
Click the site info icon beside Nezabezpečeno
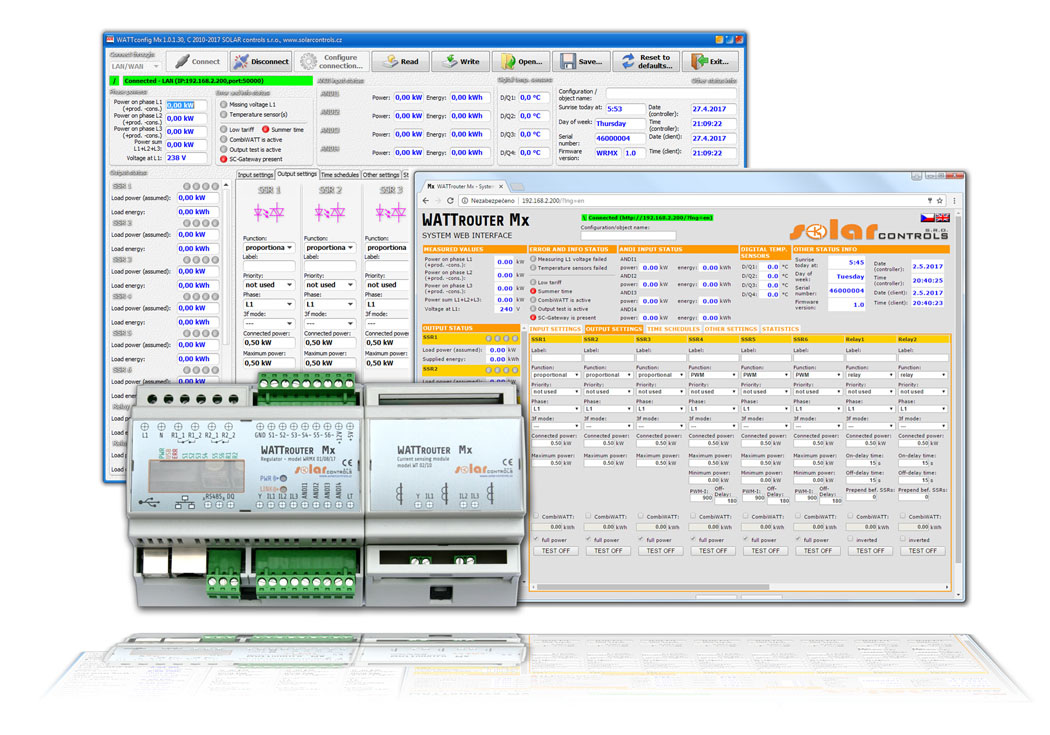pyautogui.click(x=465, y=200)
